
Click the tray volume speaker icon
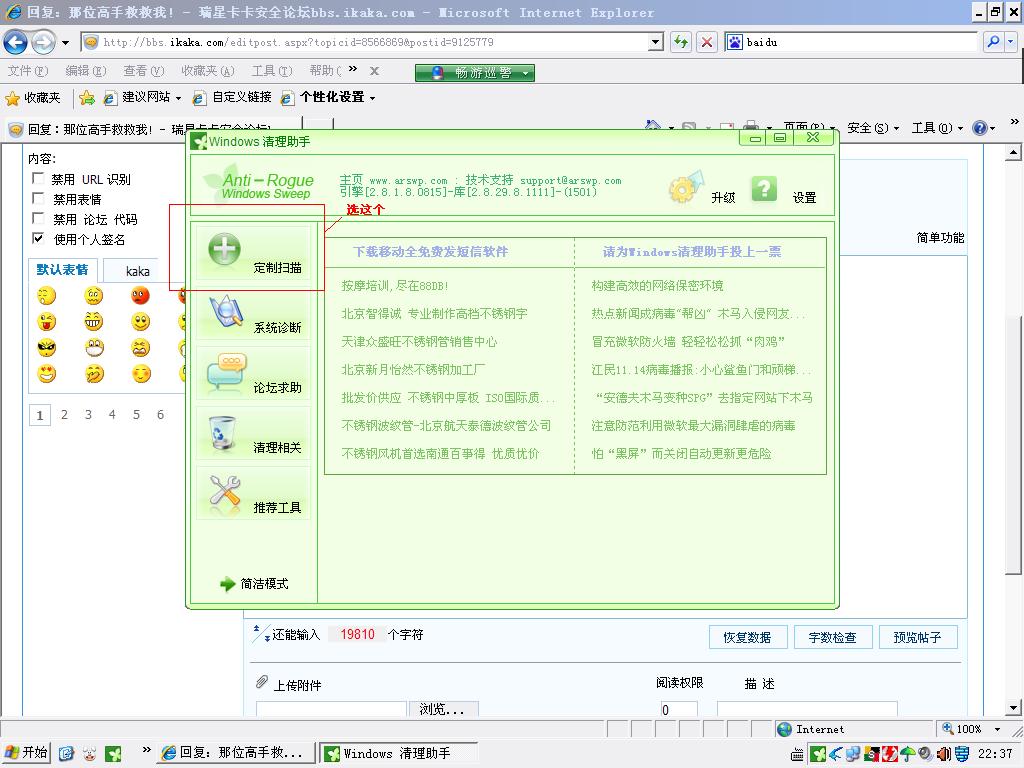point(943,754)
